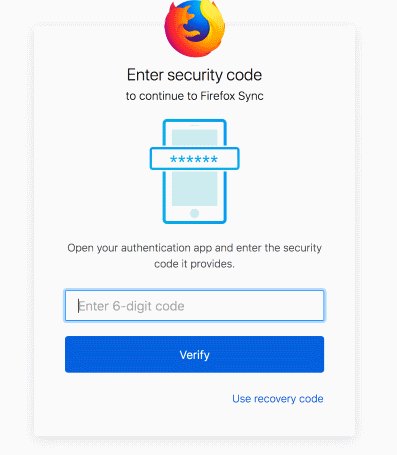This screenshot has height=455, width=397.
Task: Click the phone illustration's upper screen area
Action: click(x=195, y=138)
